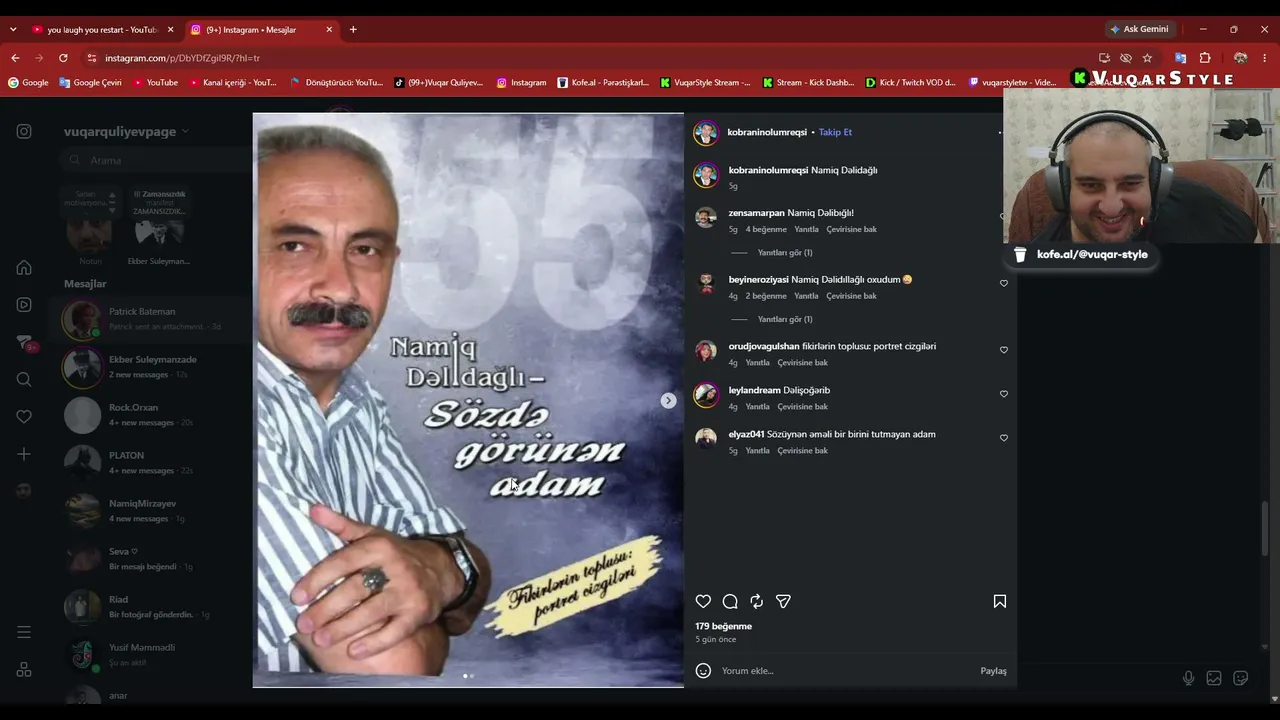Save the post with the bookmark icon
This screenshot has height=720, width=1280.
[x=999, y=601]
